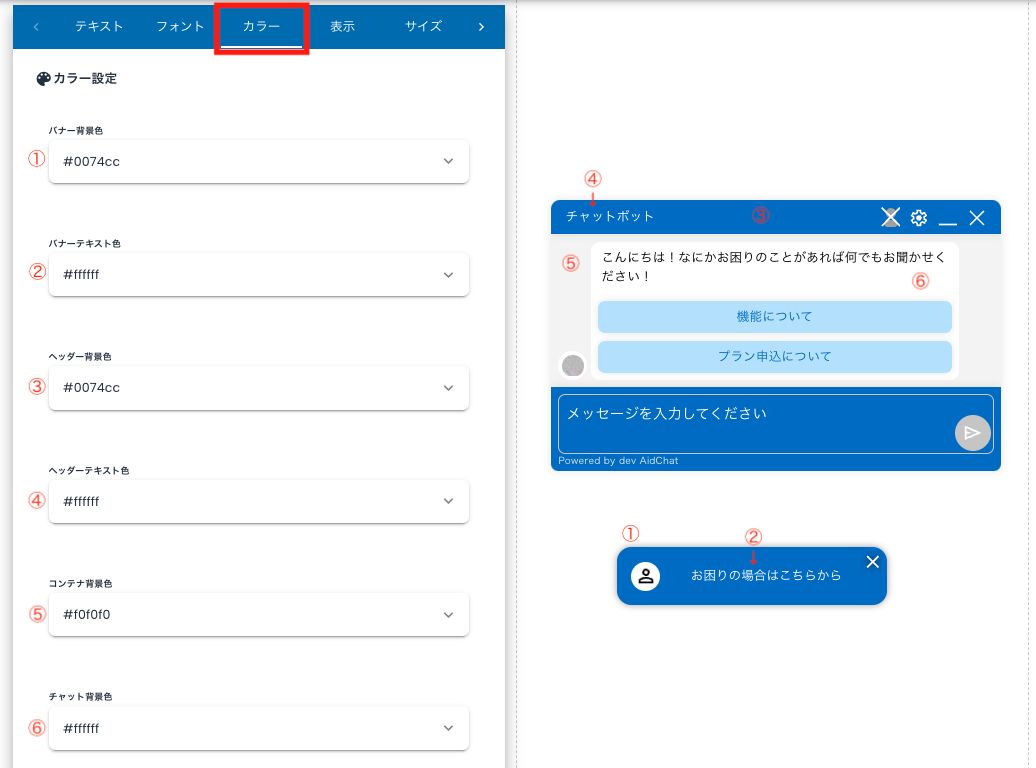Switch to the フォント tab
Image resolution: width=1036 pixels, height=768 pixels.
click(x=180, y=27)
